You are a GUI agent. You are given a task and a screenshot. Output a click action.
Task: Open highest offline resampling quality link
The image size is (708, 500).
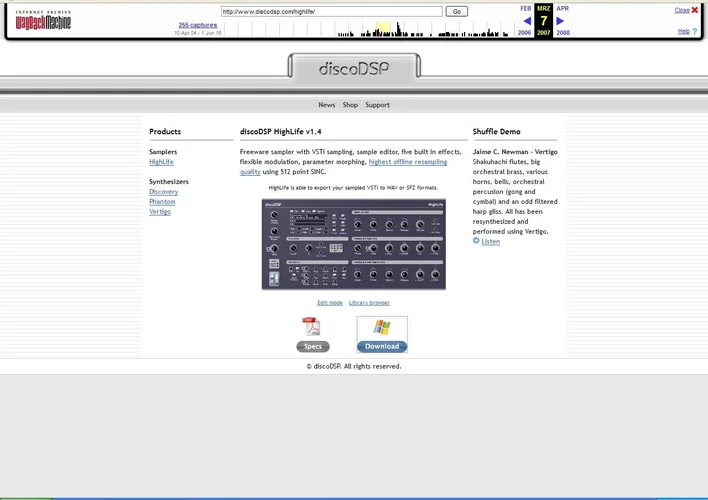408,162
